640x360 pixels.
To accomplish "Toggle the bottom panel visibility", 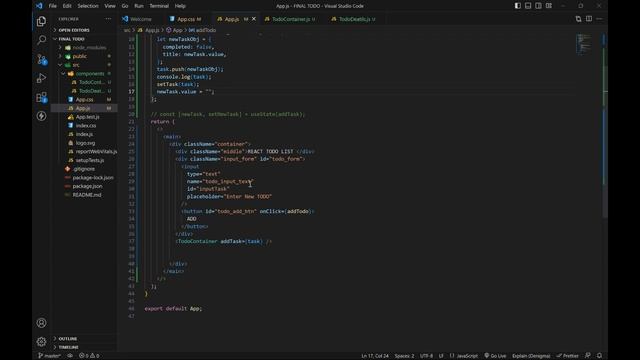I will tap(528, 6).
